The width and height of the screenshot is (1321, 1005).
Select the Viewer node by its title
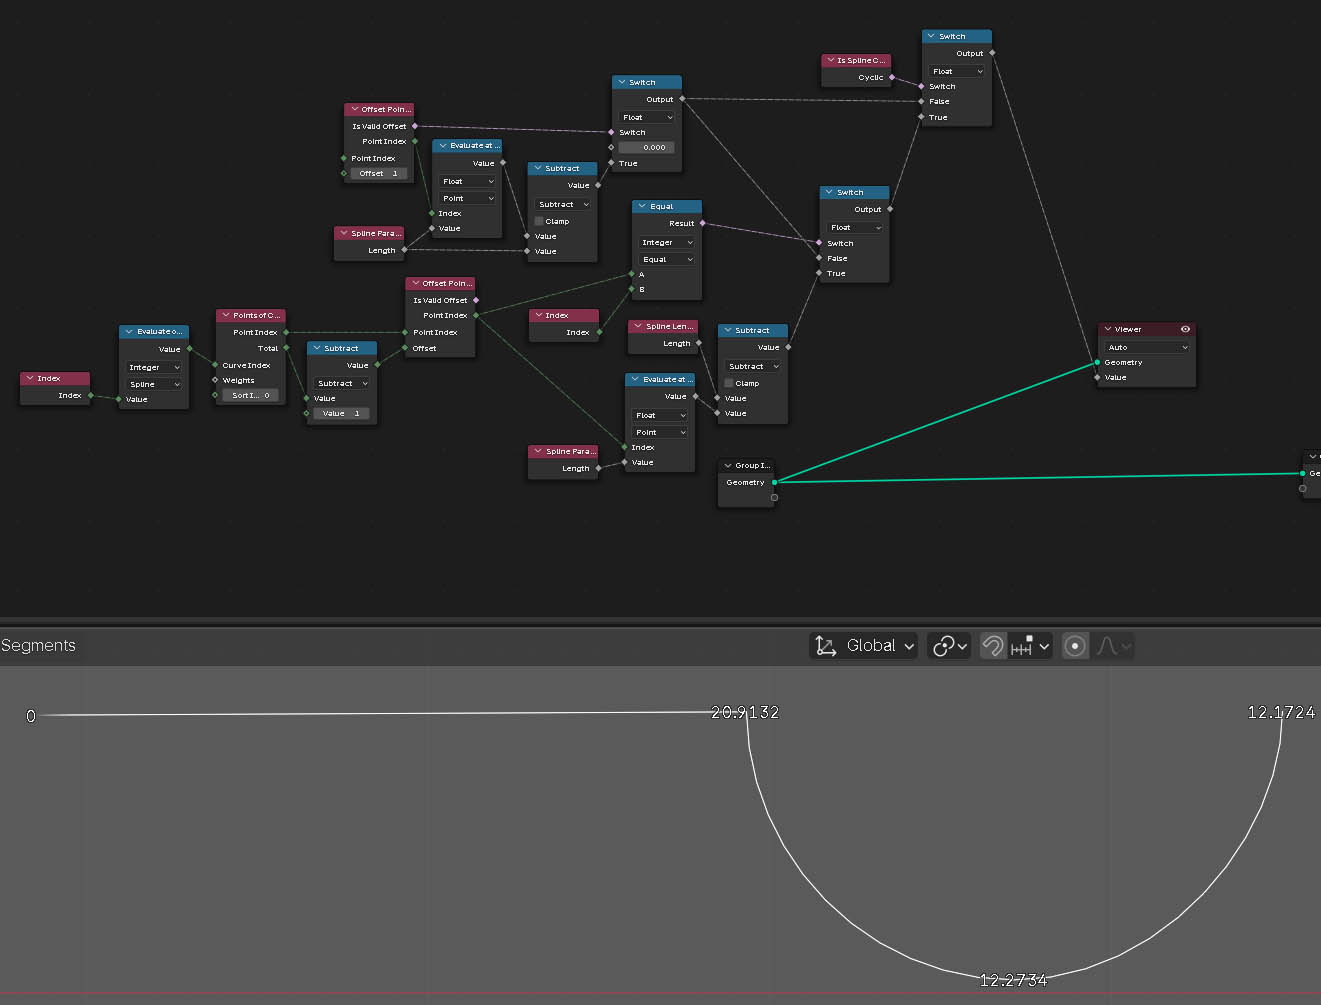(x=1128, y=329)
